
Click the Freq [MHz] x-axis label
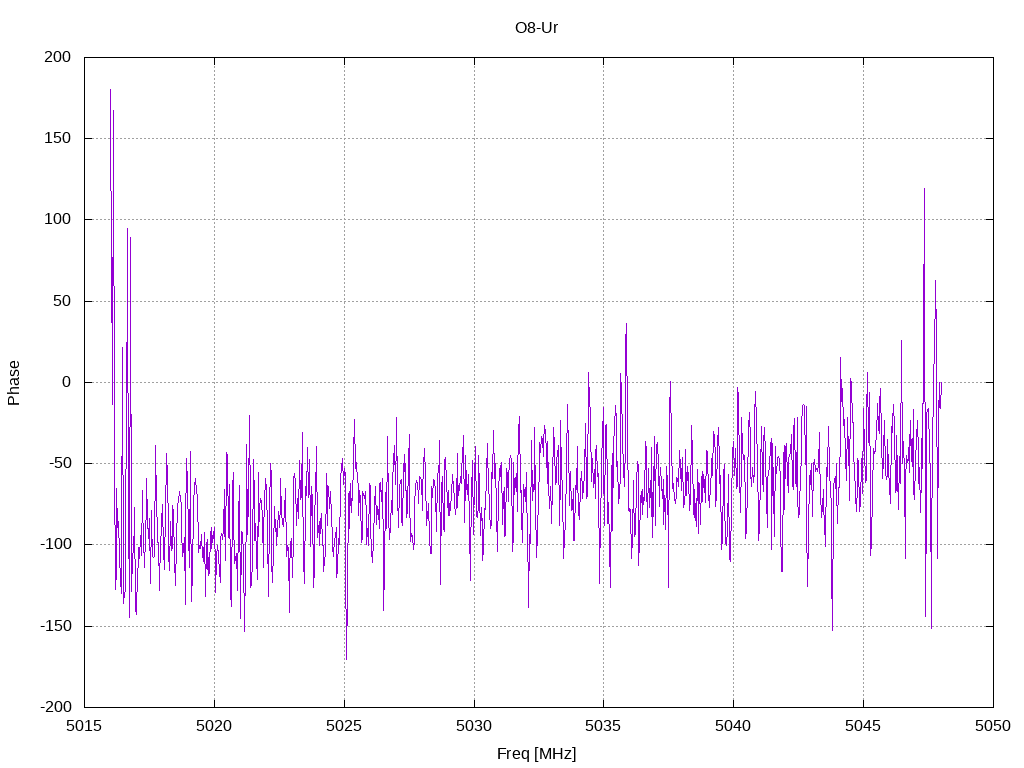coord(537,753)
